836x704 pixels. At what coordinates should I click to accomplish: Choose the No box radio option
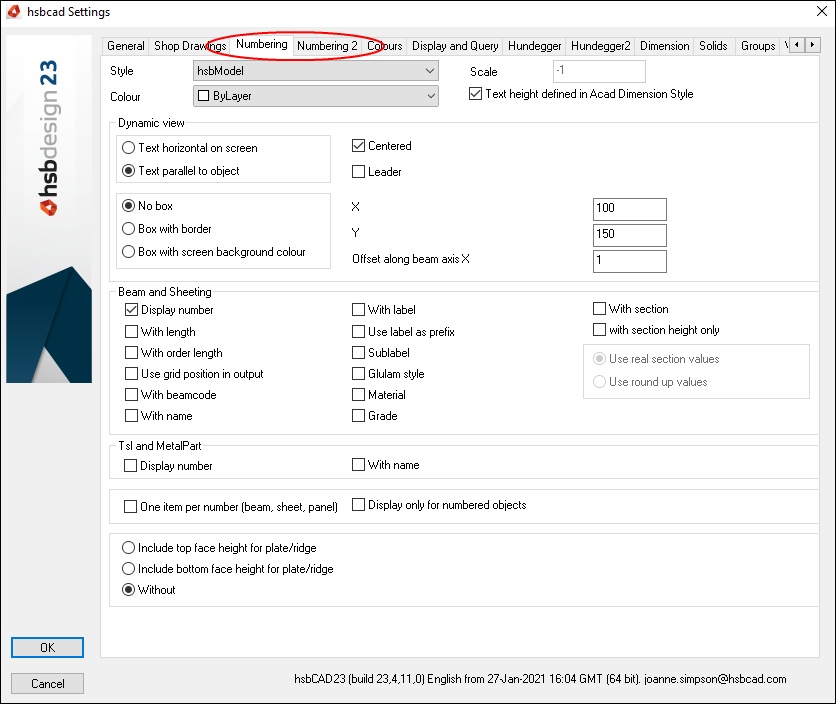[147, 205]
